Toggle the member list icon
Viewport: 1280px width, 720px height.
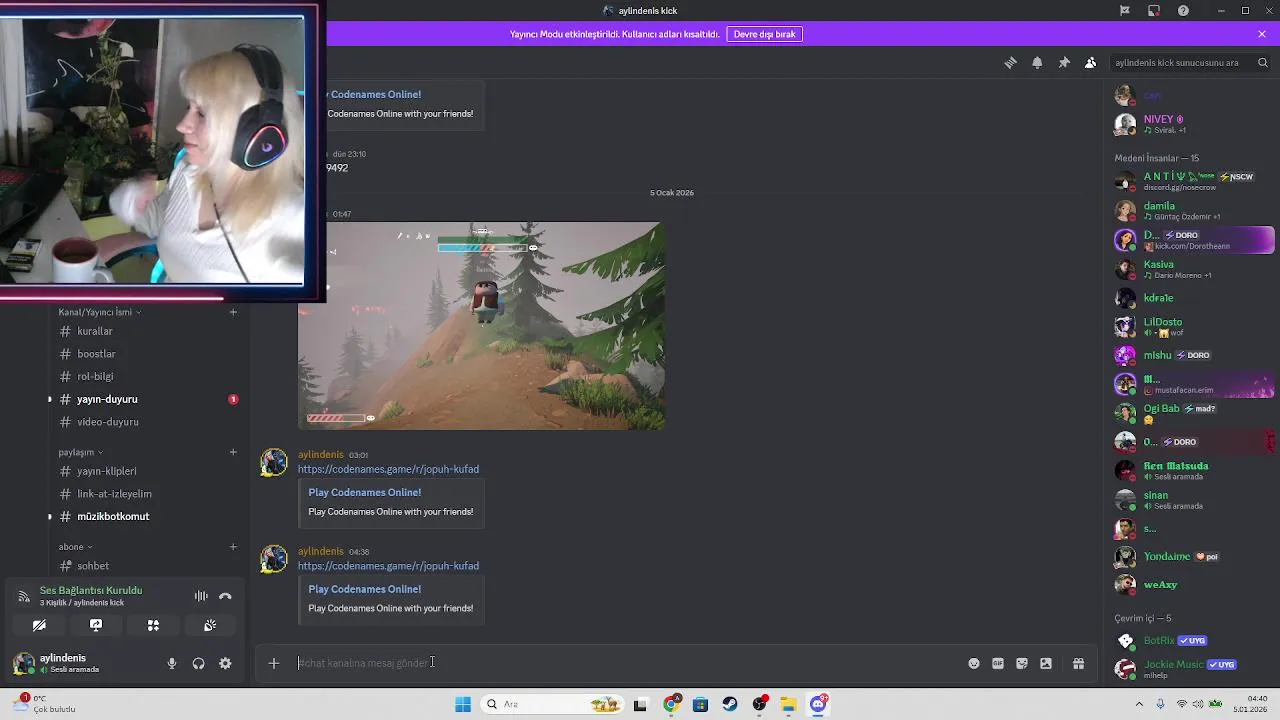click(x=1090, y=62)
